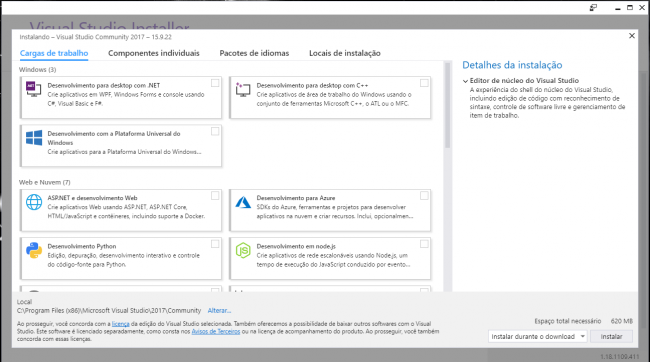The height and width of the screenshot is (362, 650).
Task: Open the Componentes individuais tab
Action: click(154, 53)
